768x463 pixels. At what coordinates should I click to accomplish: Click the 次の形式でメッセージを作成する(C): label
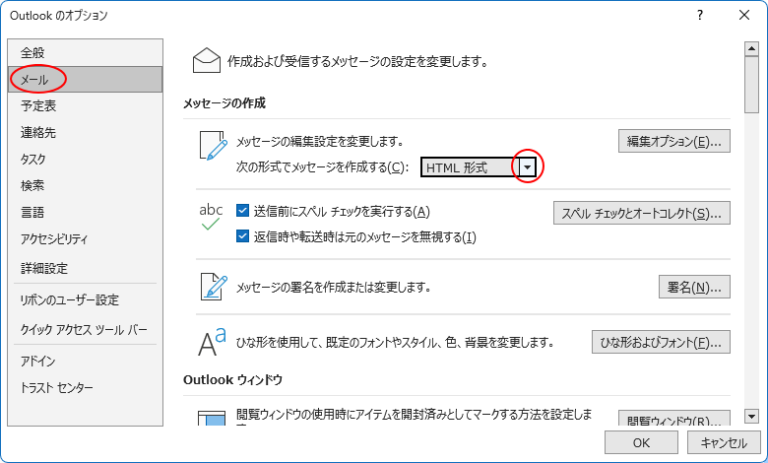pyautogui.click(x=322, y=168)
